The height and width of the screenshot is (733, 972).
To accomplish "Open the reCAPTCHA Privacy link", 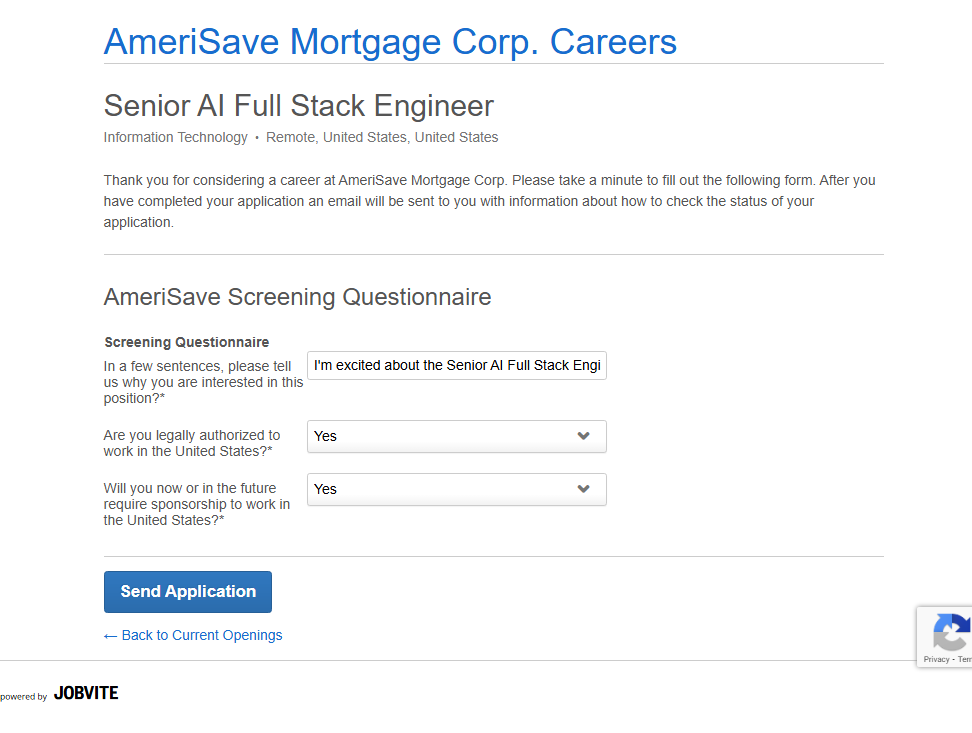I will 937,659.
